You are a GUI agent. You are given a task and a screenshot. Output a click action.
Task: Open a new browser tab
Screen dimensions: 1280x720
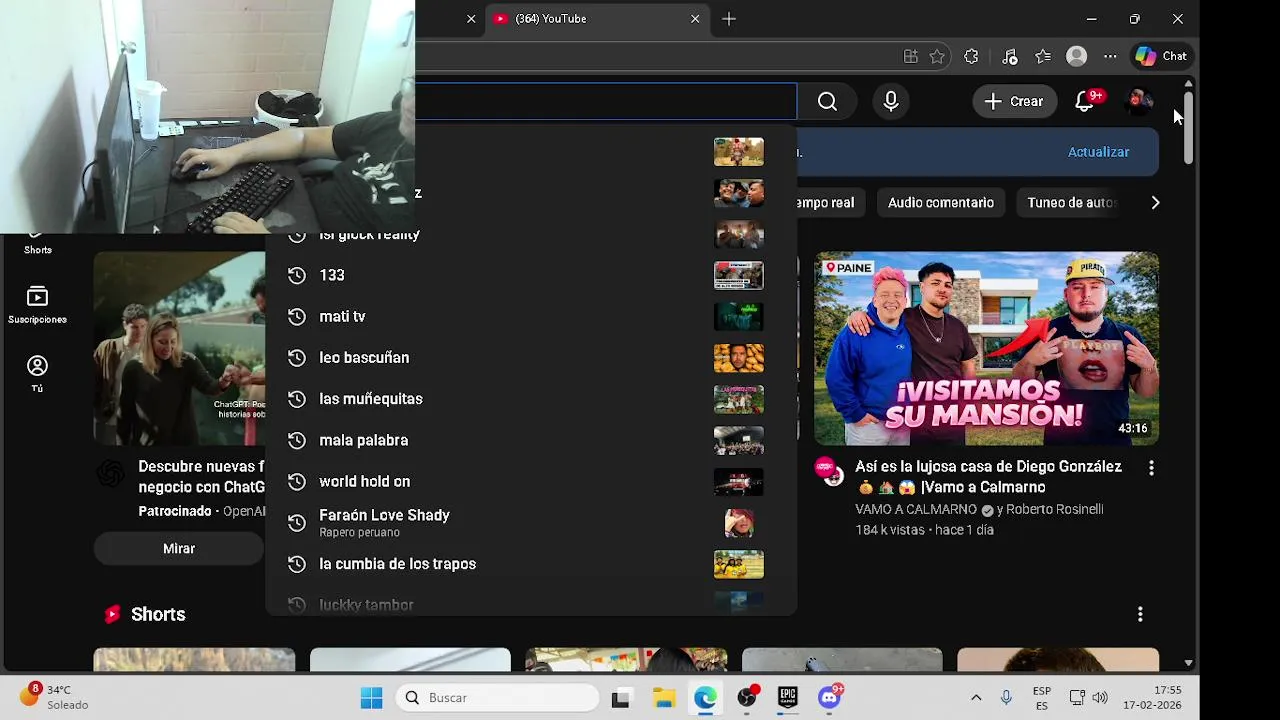pos(729,19)
